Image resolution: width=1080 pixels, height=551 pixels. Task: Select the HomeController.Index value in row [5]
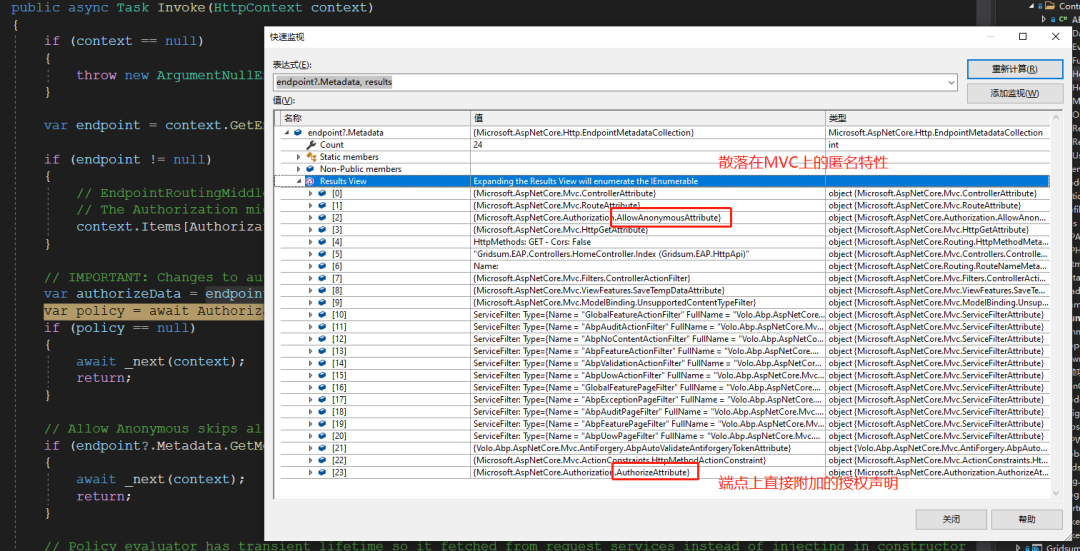[x=648, y=254]
